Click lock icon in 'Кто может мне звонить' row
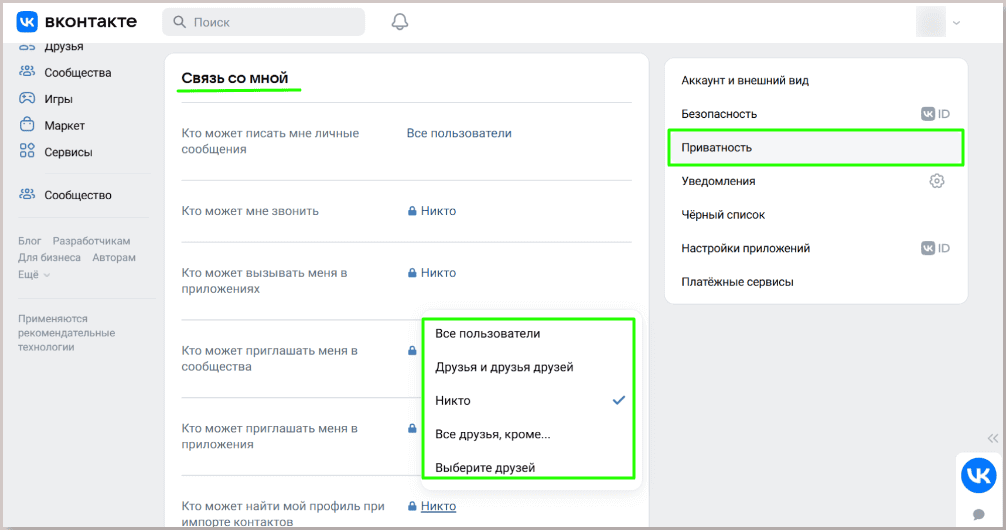The height and width of the screenshot is (530, 1006). coord(412,210)
